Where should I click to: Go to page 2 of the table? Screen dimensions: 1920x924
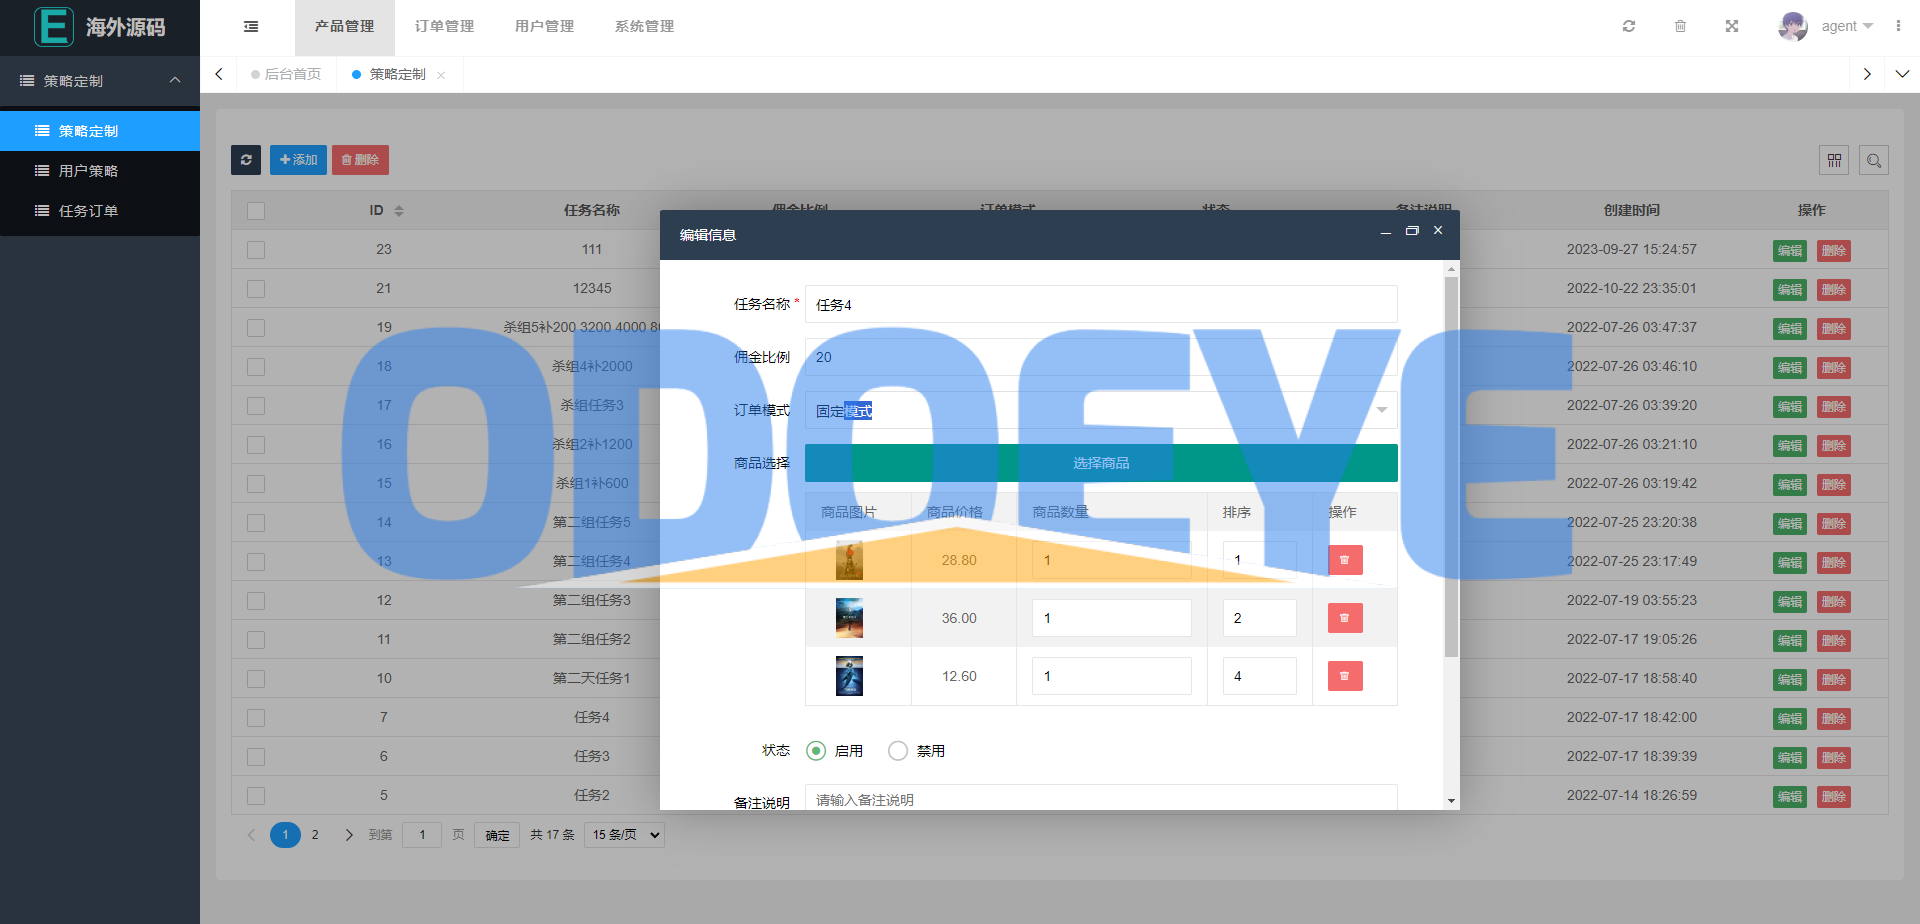pos(315,835)
